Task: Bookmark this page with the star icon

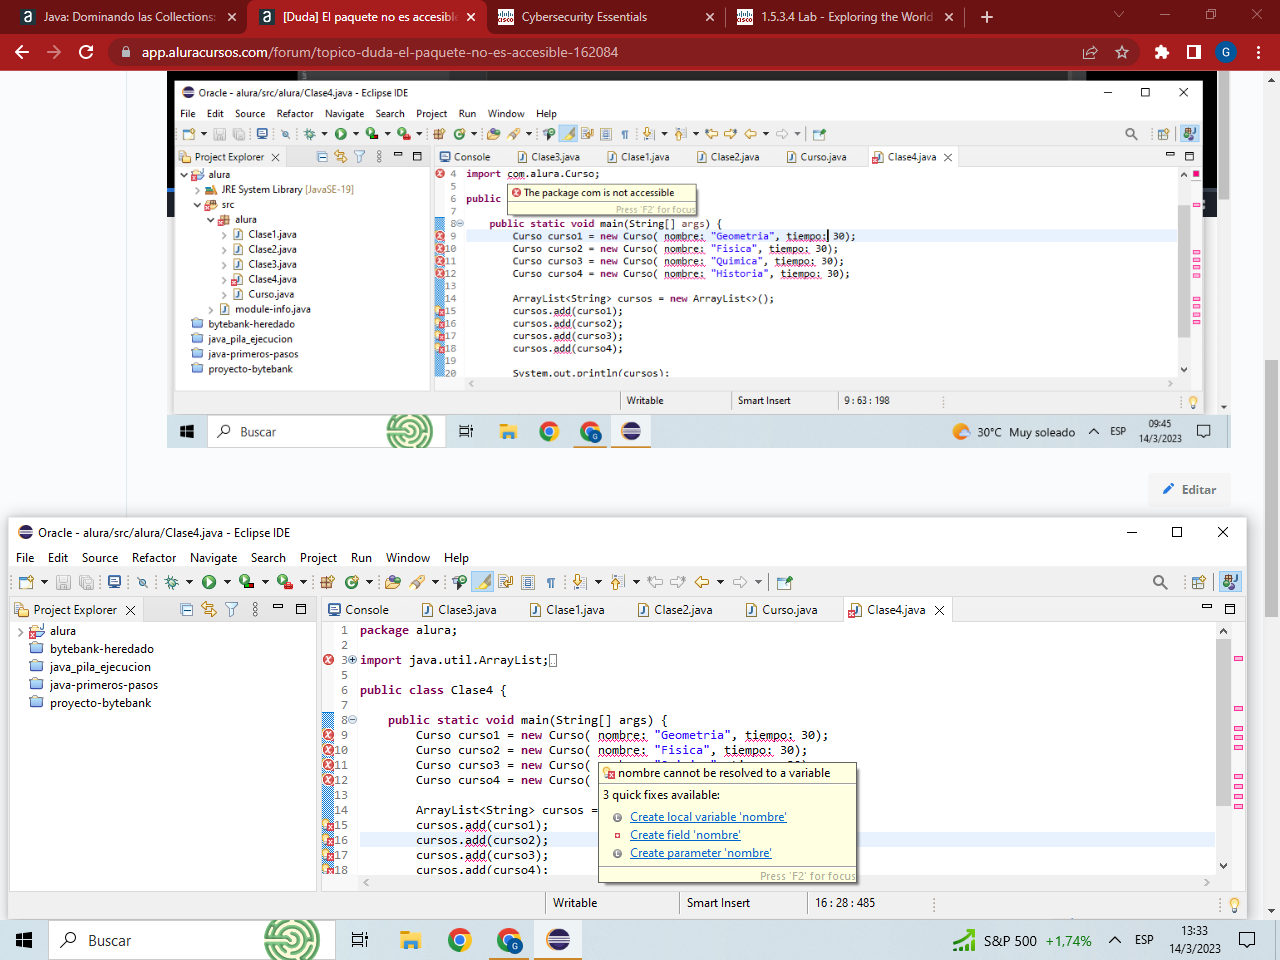Action: tap(1122, 52)
